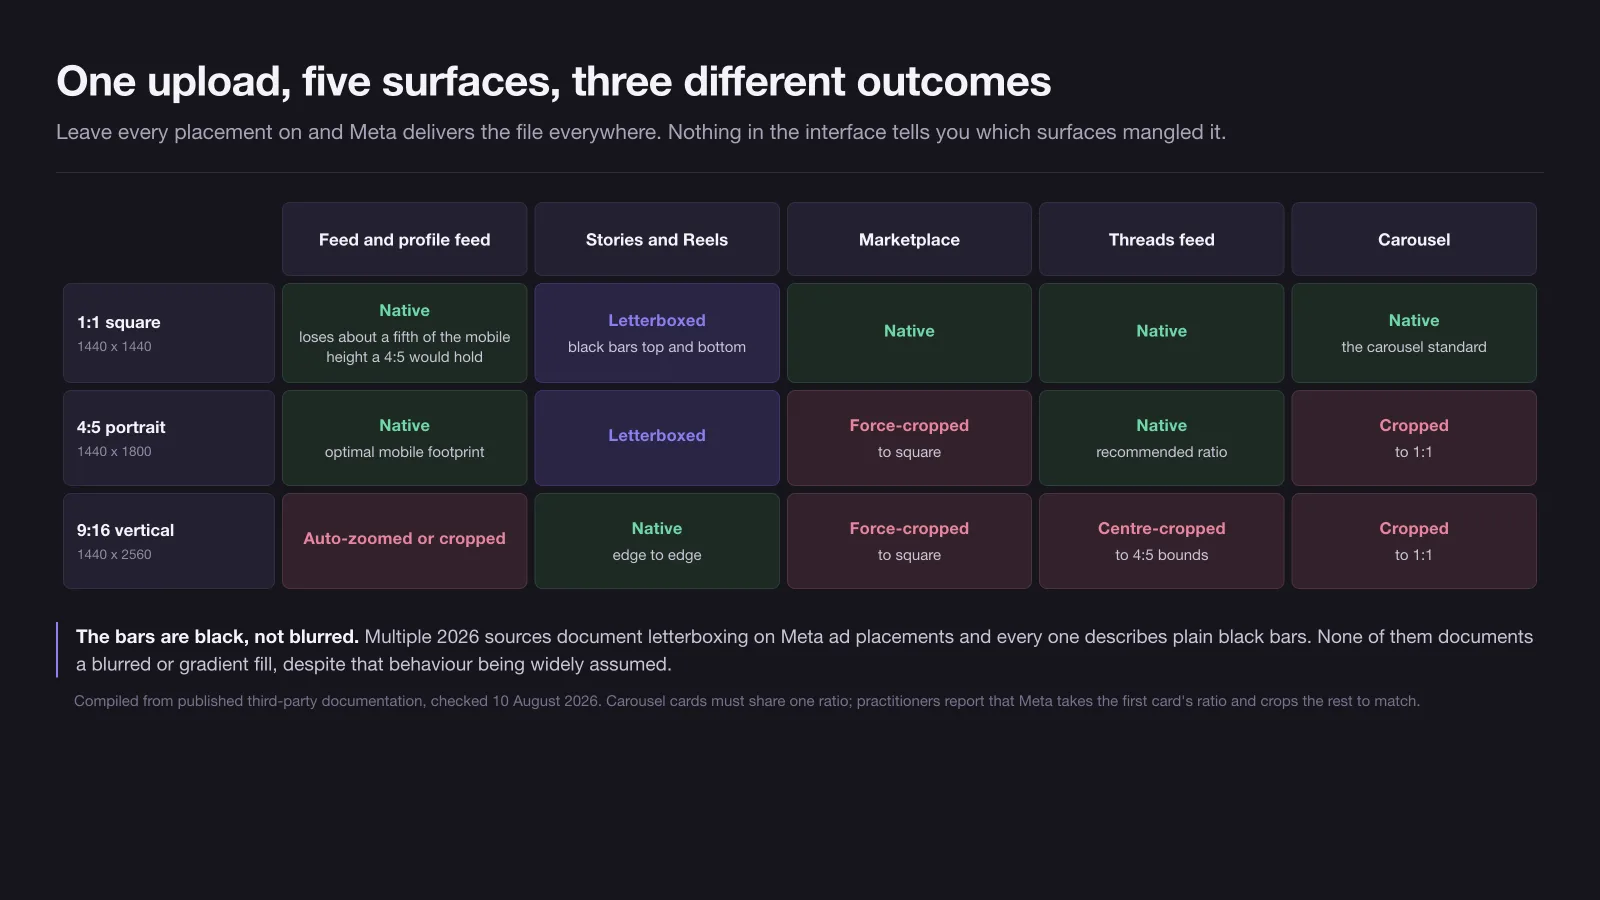Click the "Marketplace" column header
This screenshot has width=1600, height=900.
[909, 239]
